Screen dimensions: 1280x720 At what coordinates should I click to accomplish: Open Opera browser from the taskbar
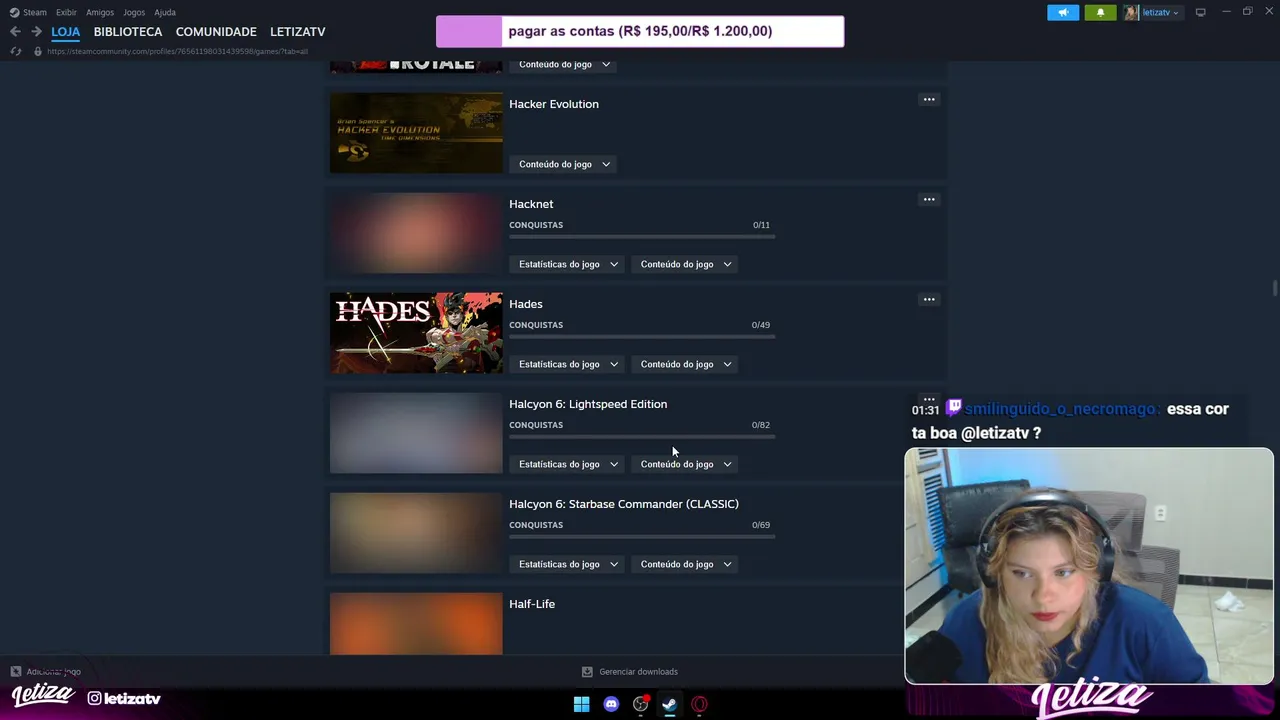(x=699, y=704)
